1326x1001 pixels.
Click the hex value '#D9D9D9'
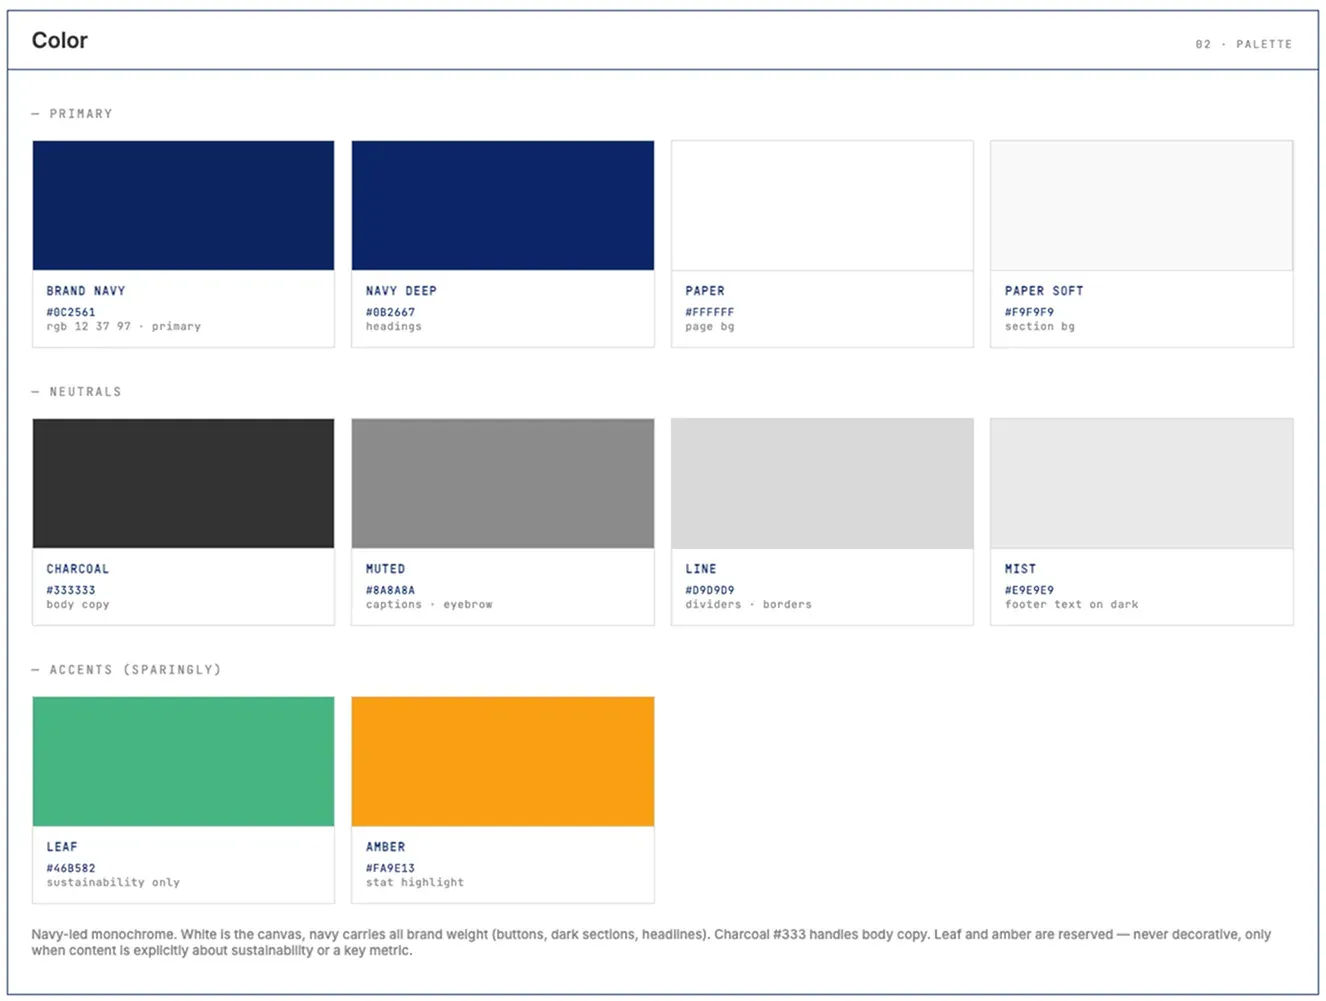click(x=710, y=590)
